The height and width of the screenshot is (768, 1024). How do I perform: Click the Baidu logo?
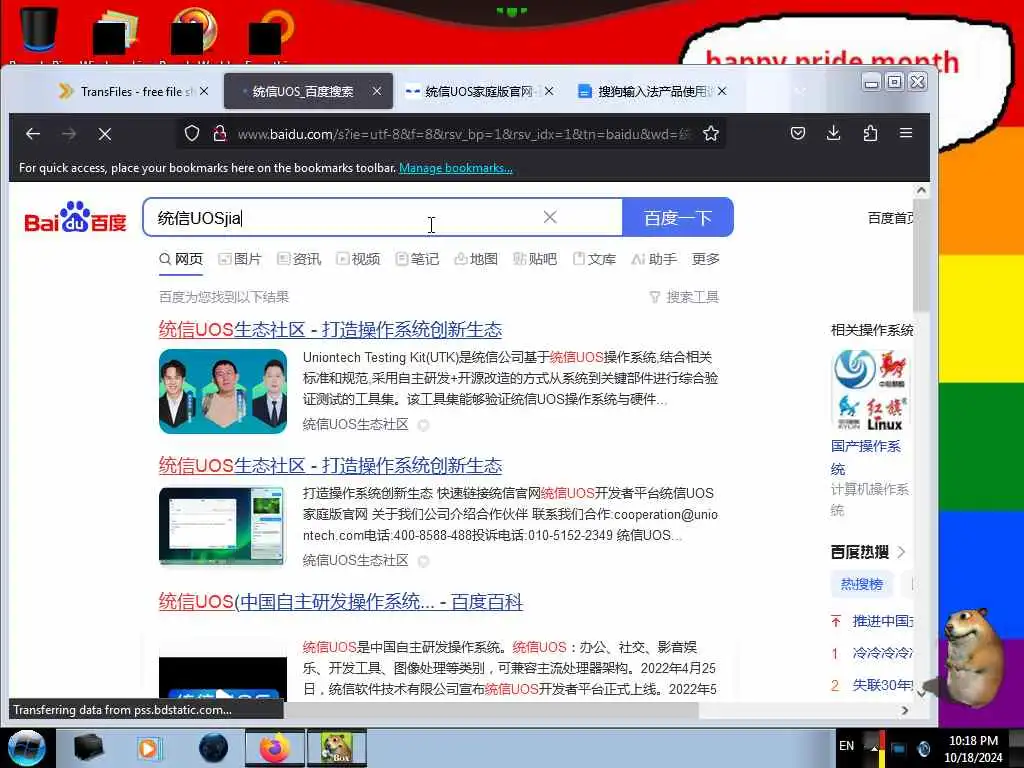75,217
